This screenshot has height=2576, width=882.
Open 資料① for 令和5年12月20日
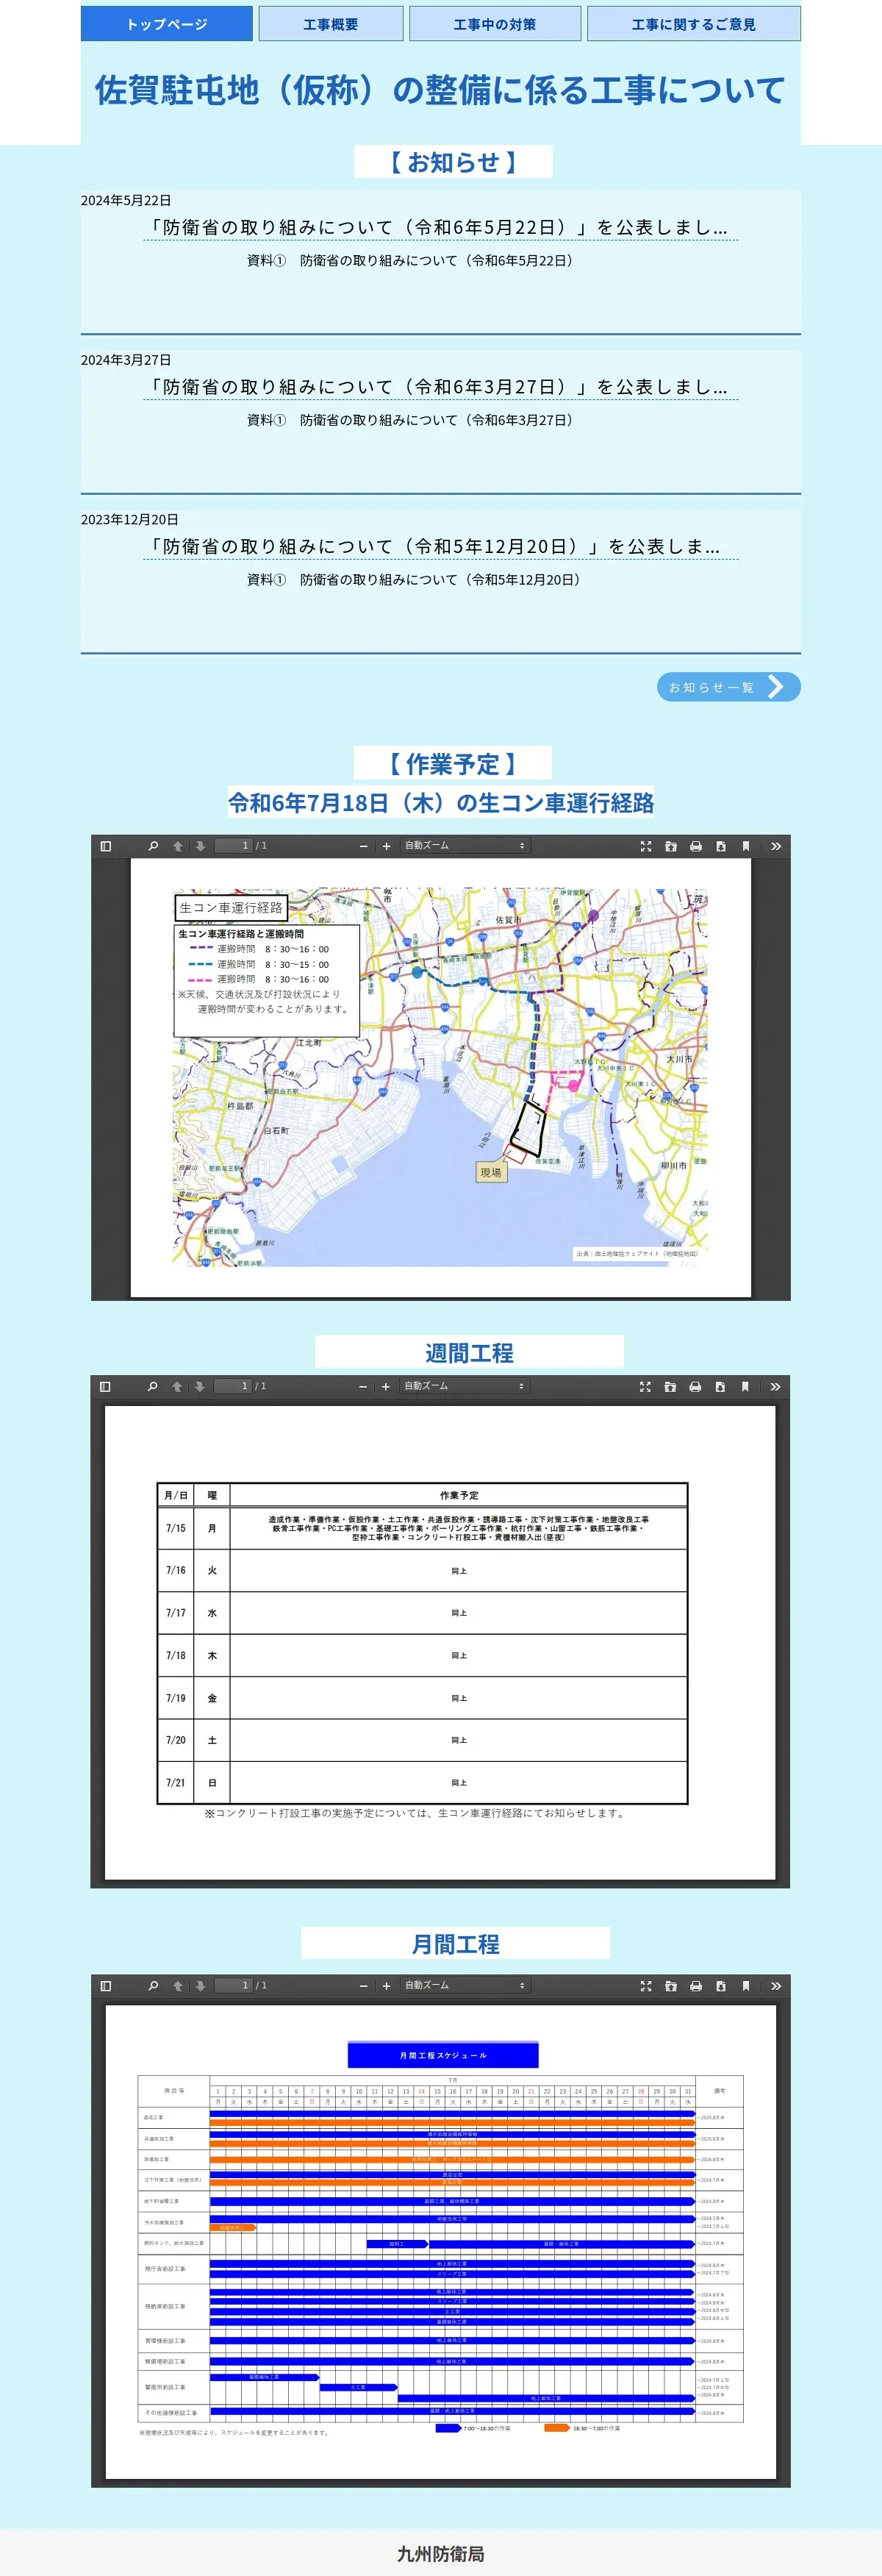[415, 580]
